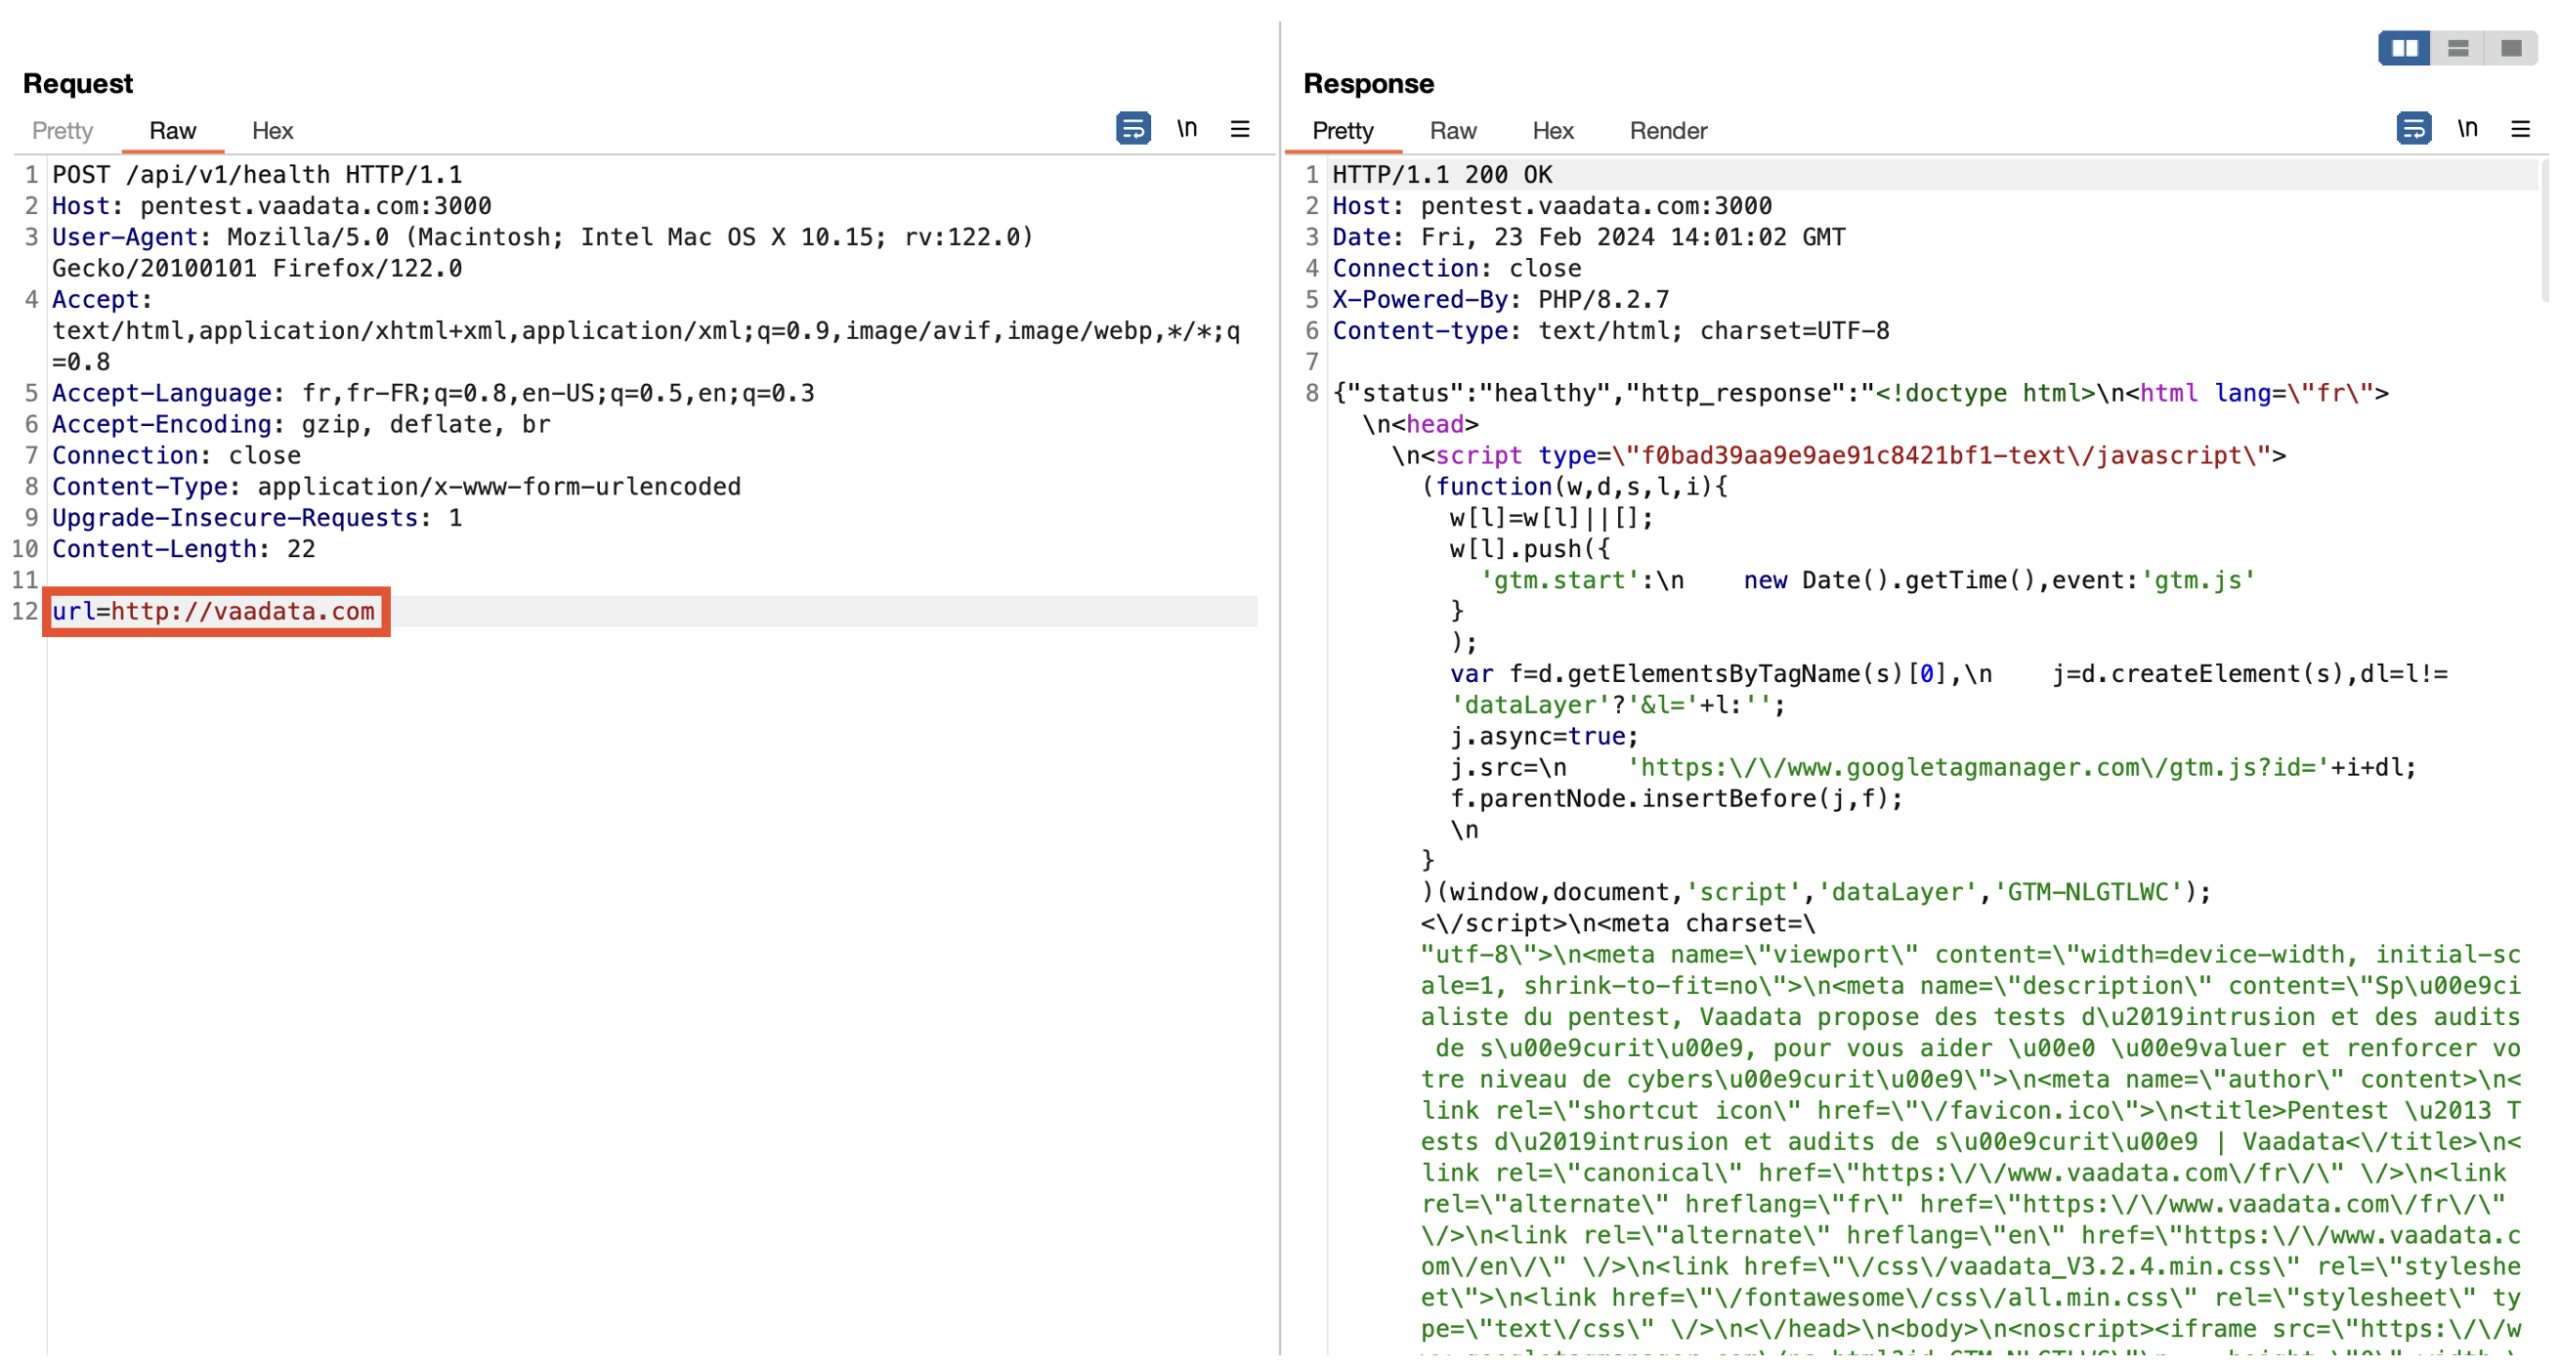Viewport: 2560px width, 1368px height.
Task: Show non-printable characters in Request panel
Action: (x=1186, y=129)
